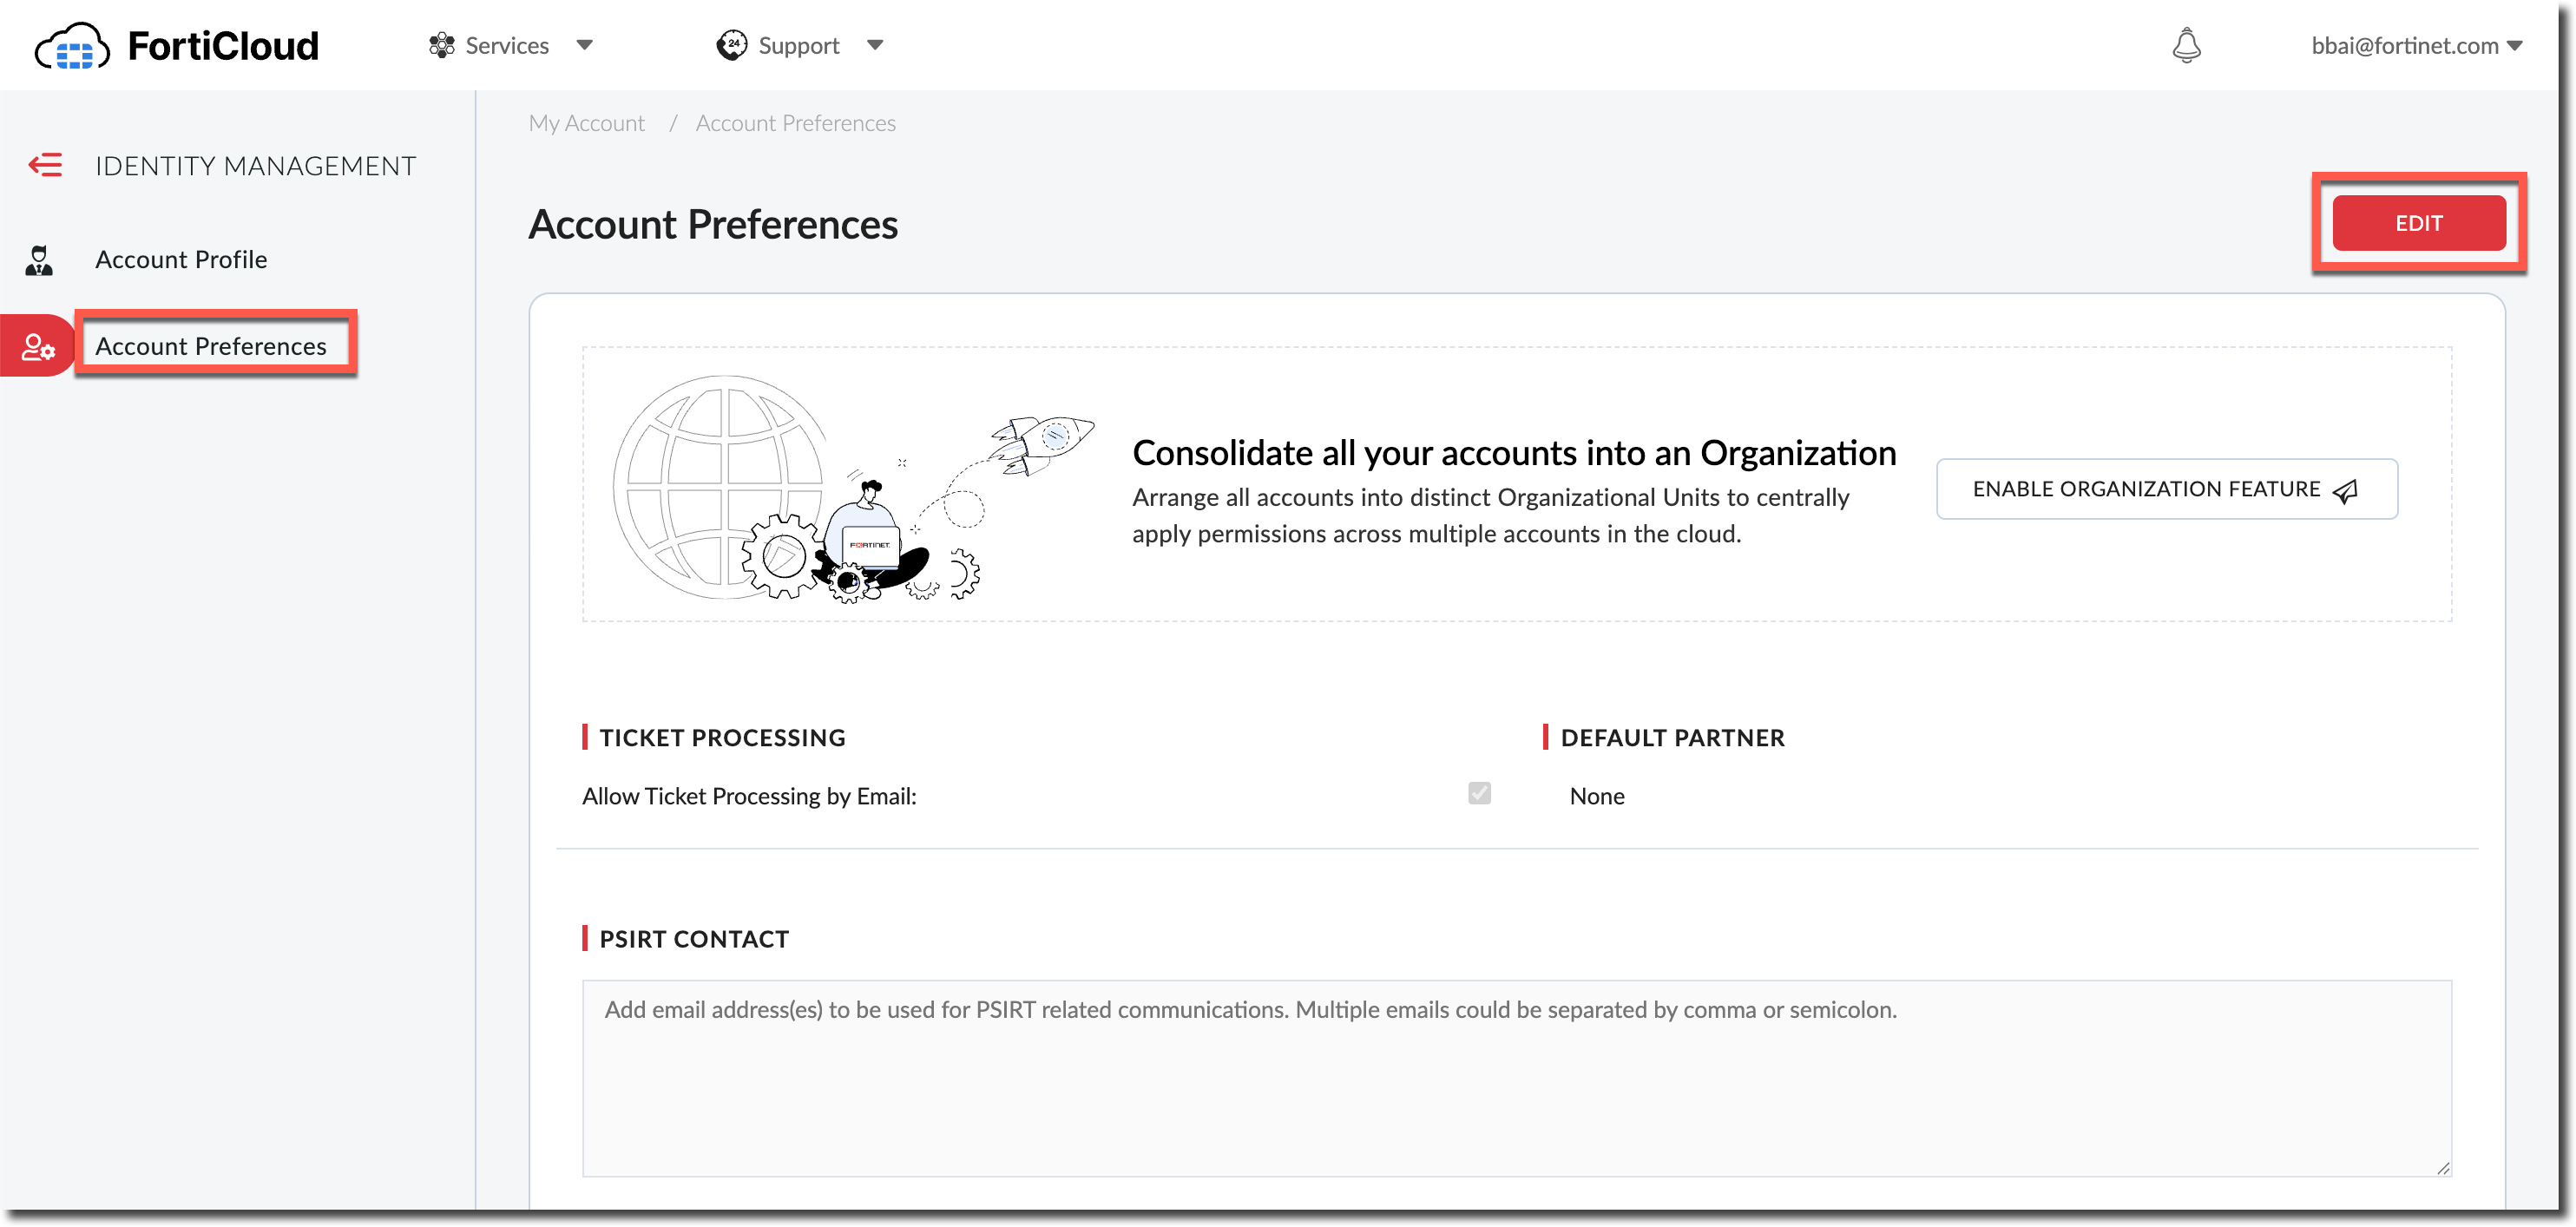Select Account Preferences in sidebar
Screen dimensions: 2576x1227
coord(211,346)
